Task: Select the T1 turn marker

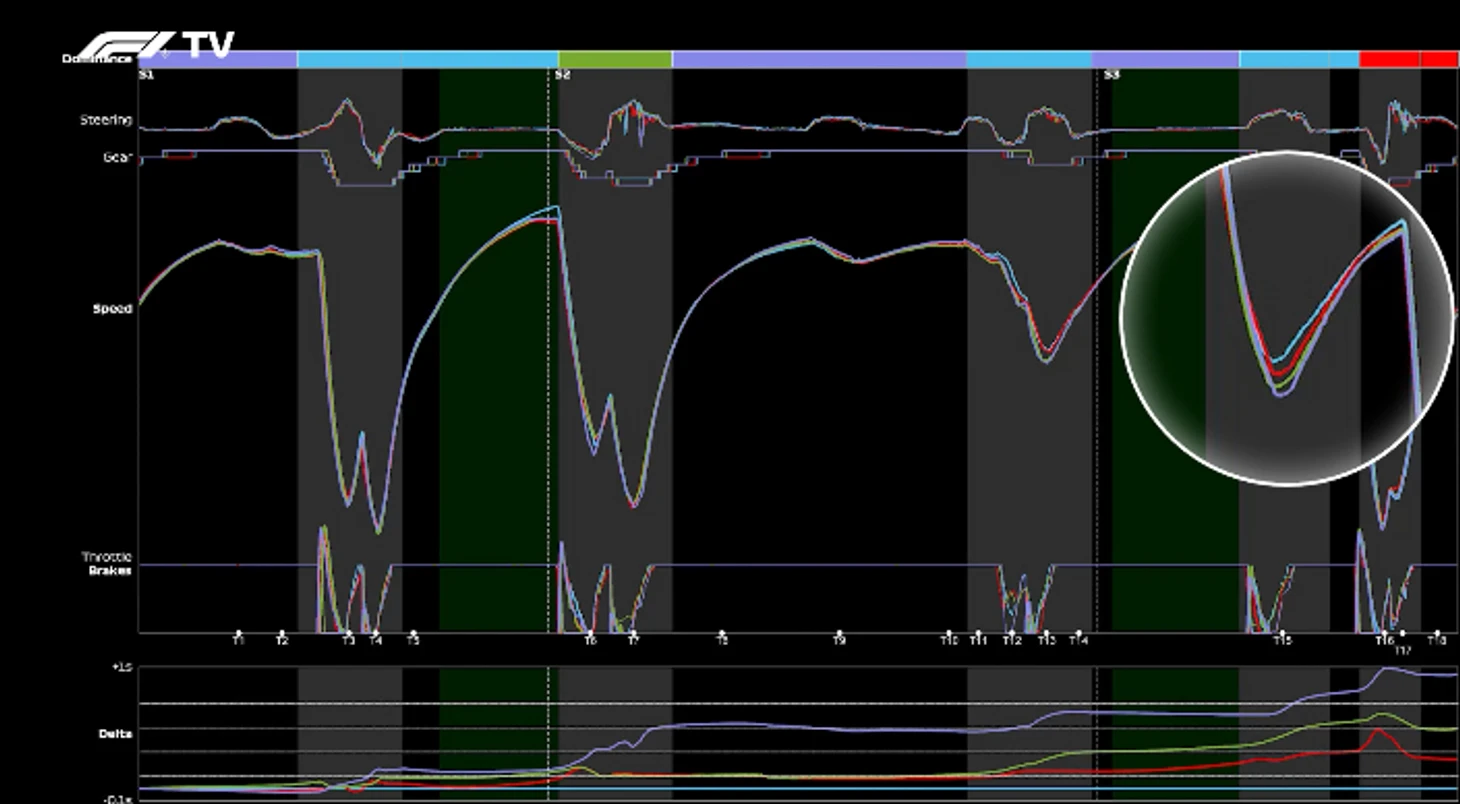Action: click(238, 639)
